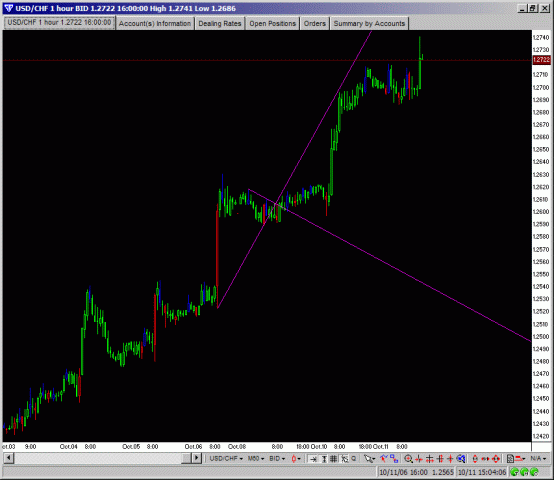
Task: Select the red crosshair tool icon
Action: point(450,459)
